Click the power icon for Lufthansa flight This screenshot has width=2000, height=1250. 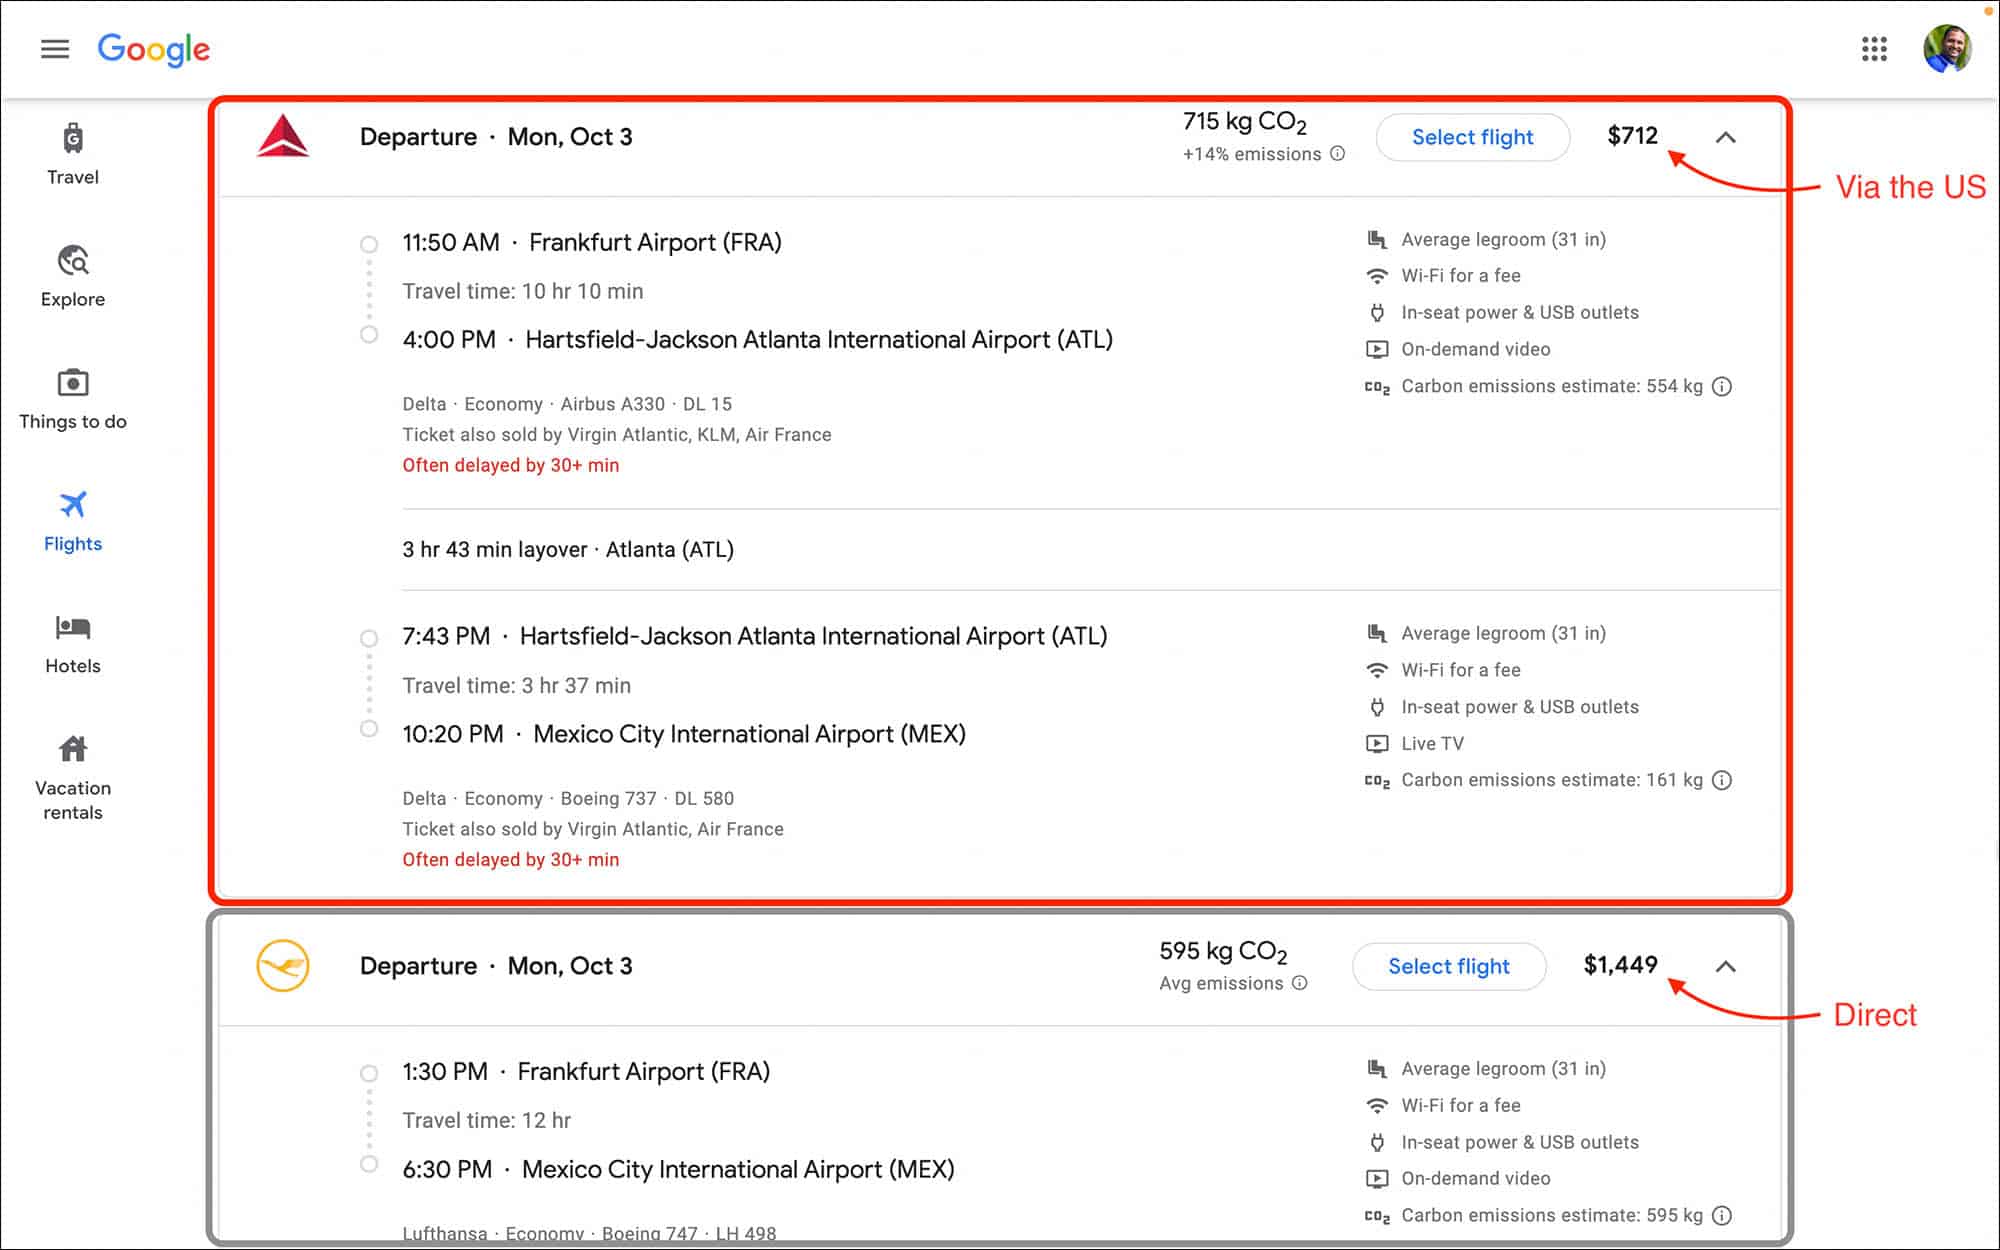(1377, 1142)
